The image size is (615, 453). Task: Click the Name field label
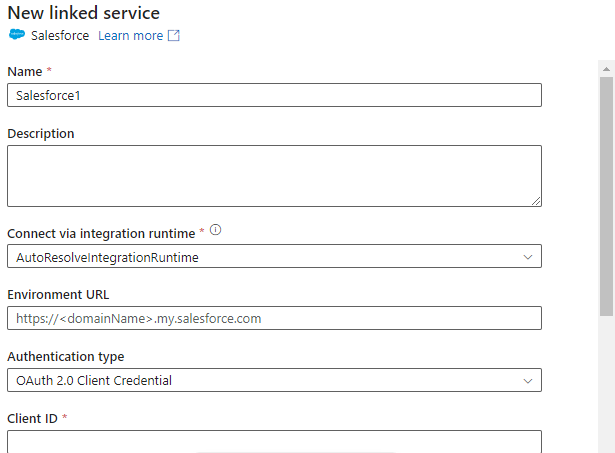pyautogui.click(x=25, y=72)
